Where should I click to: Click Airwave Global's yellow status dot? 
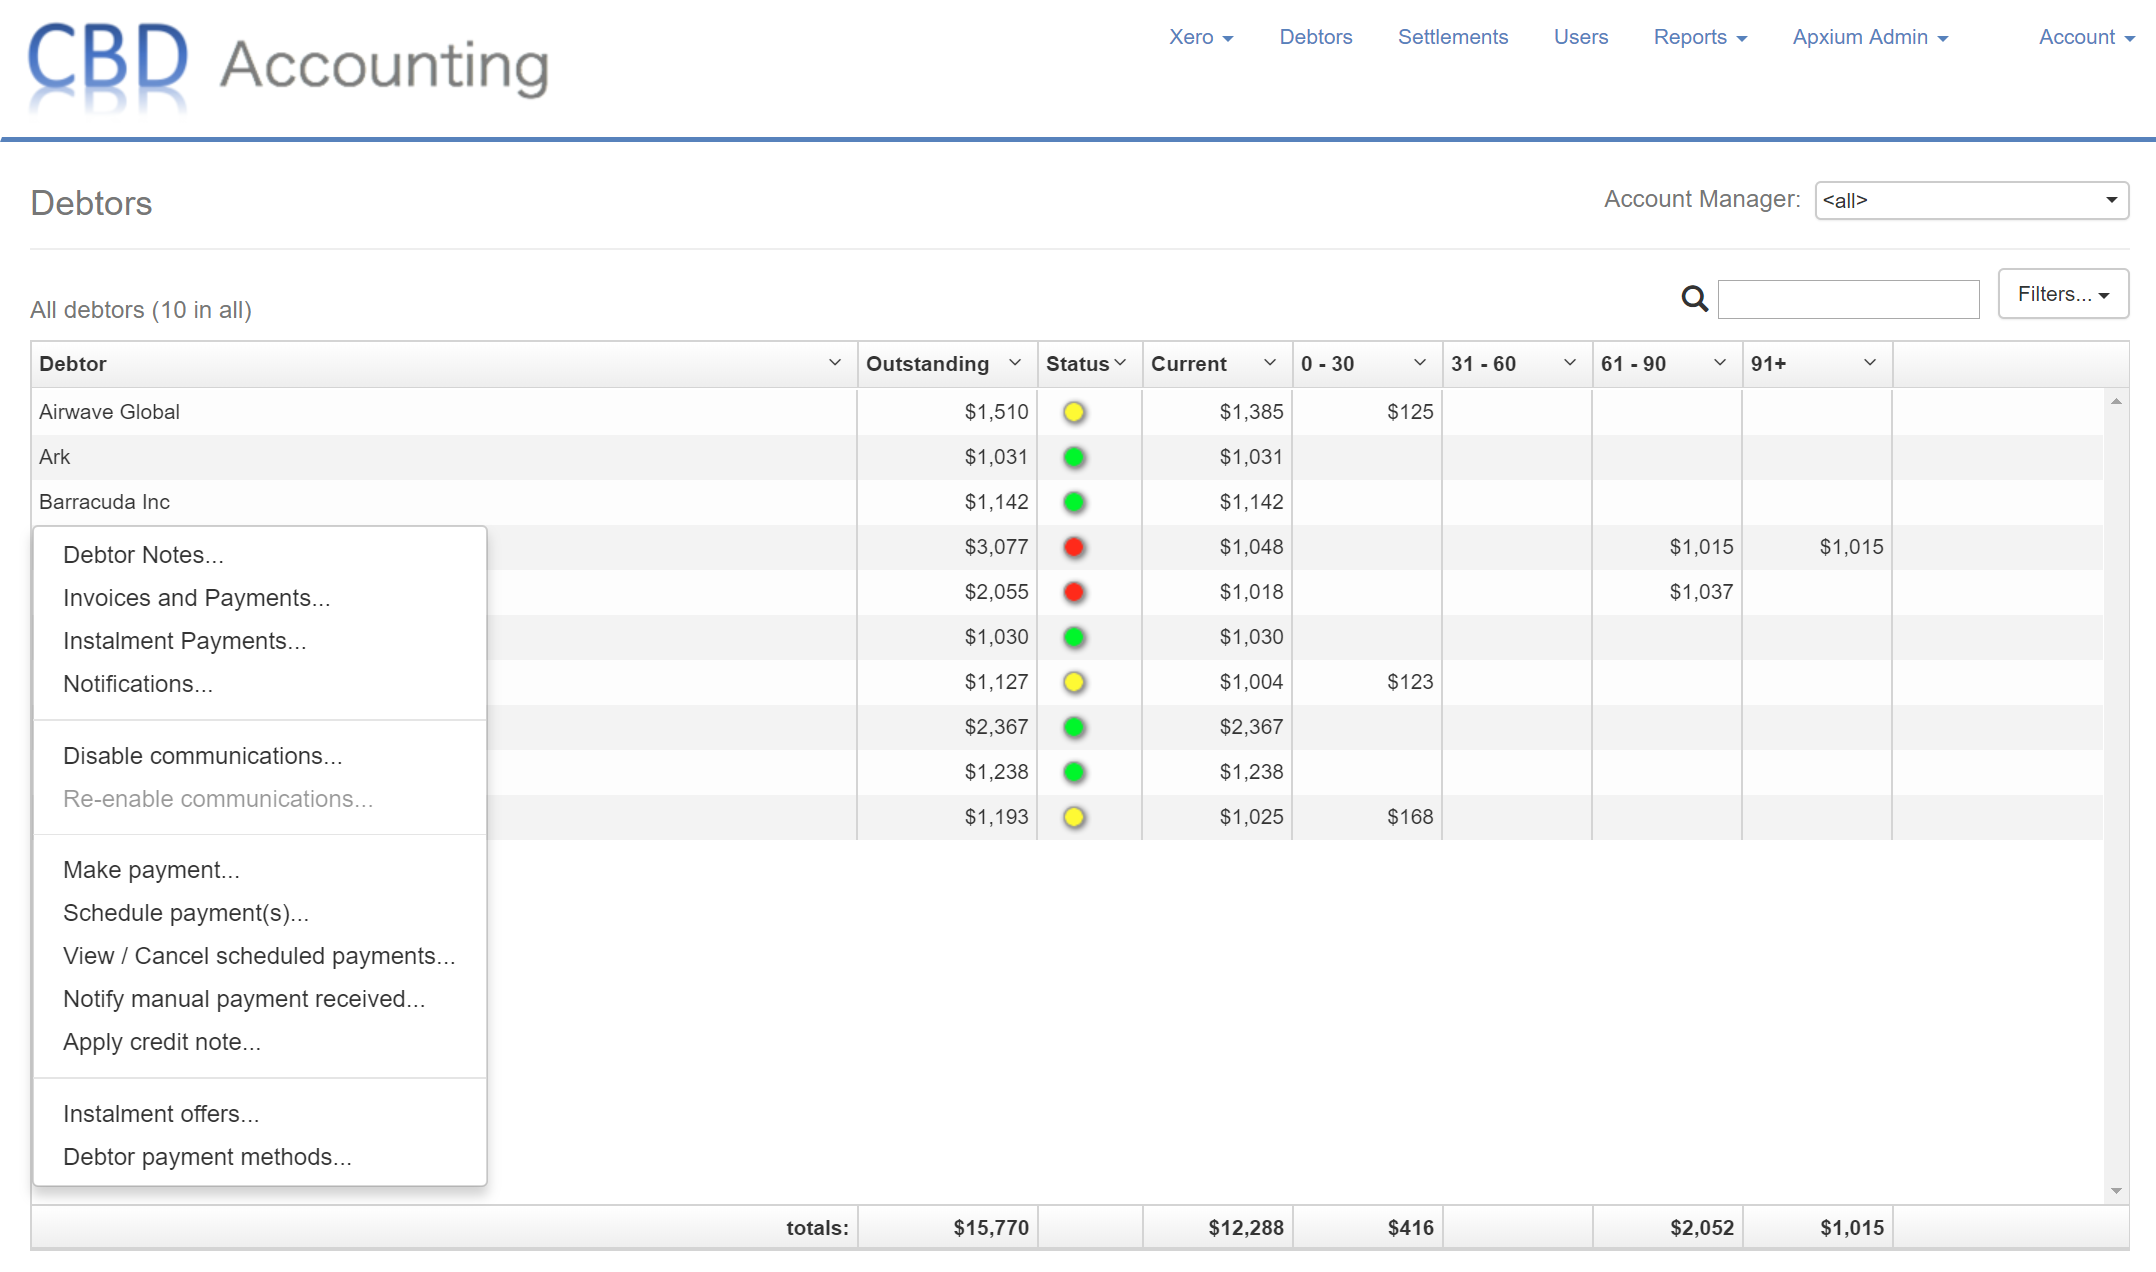(1074, 412)
